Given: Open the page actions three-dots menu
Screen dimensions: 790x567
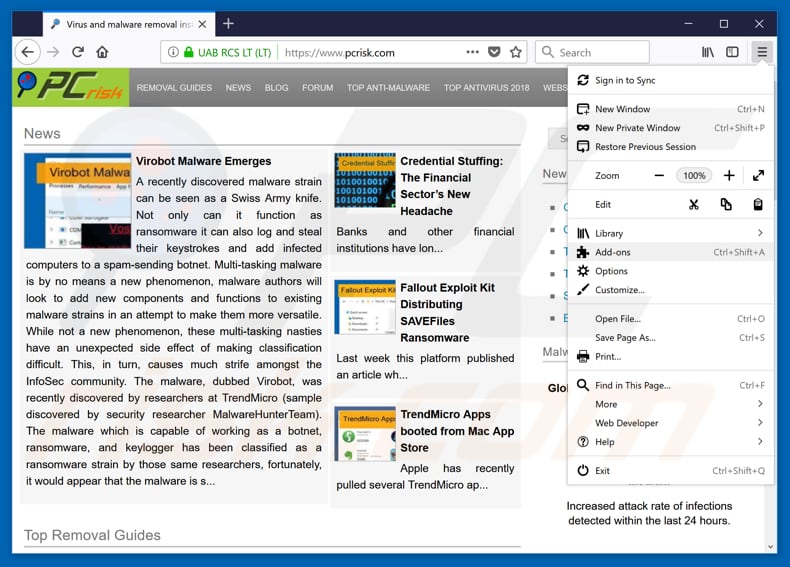Looking at the screenshot, I should [473, 52].
